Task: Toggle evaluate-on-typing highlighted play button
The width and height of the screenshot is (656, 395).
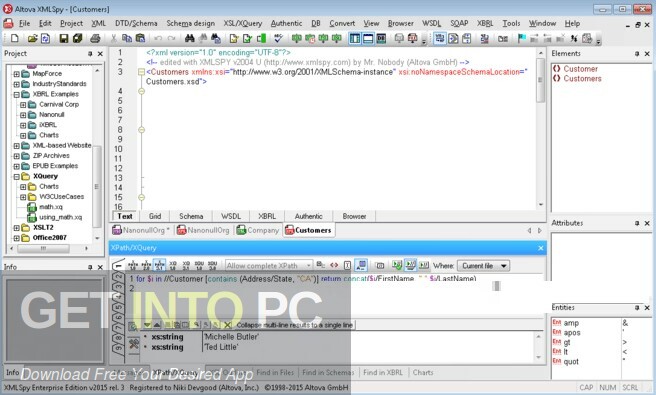Action: 410,265
